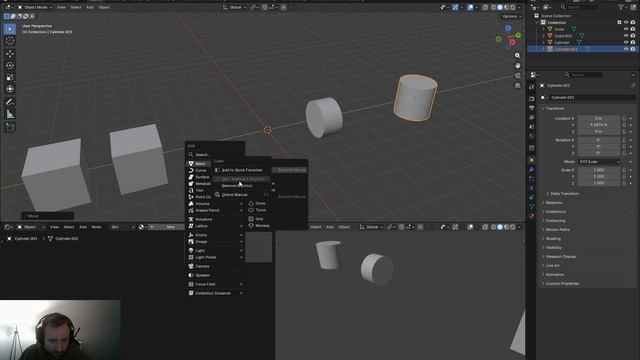Hide Cube.001 in outliner via eye icon
Screen dimensions: 640x360
626,36
